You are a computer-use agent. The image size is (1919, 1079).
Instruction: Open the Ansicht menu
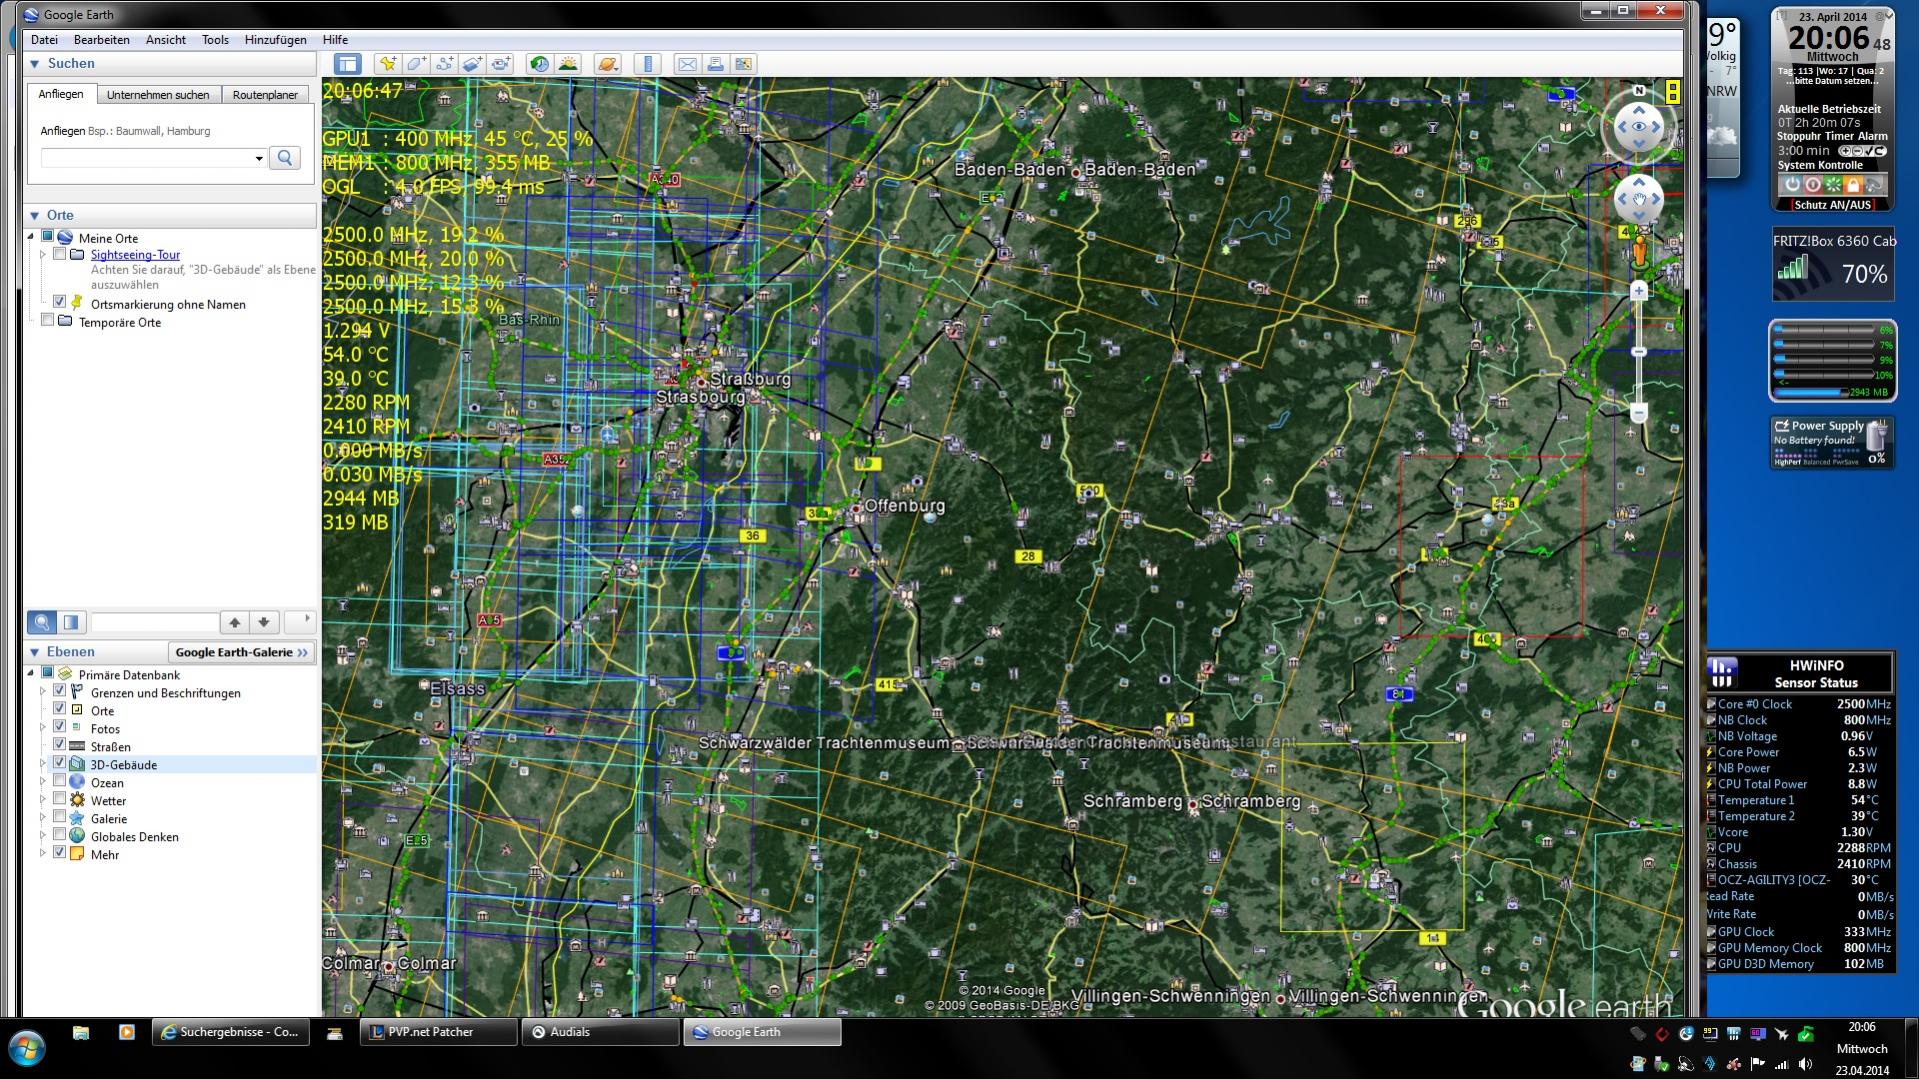(166, 40)
